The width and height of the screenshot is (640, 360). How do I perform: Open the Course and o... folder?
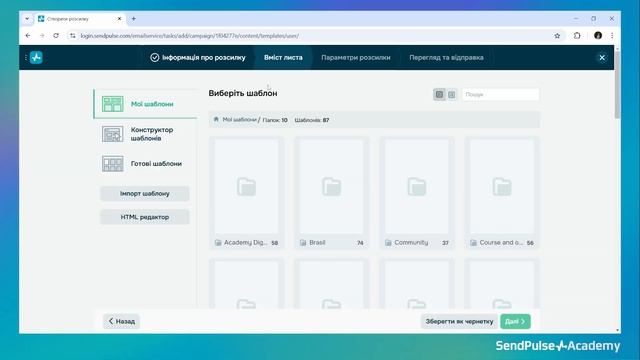click(502, 193)
